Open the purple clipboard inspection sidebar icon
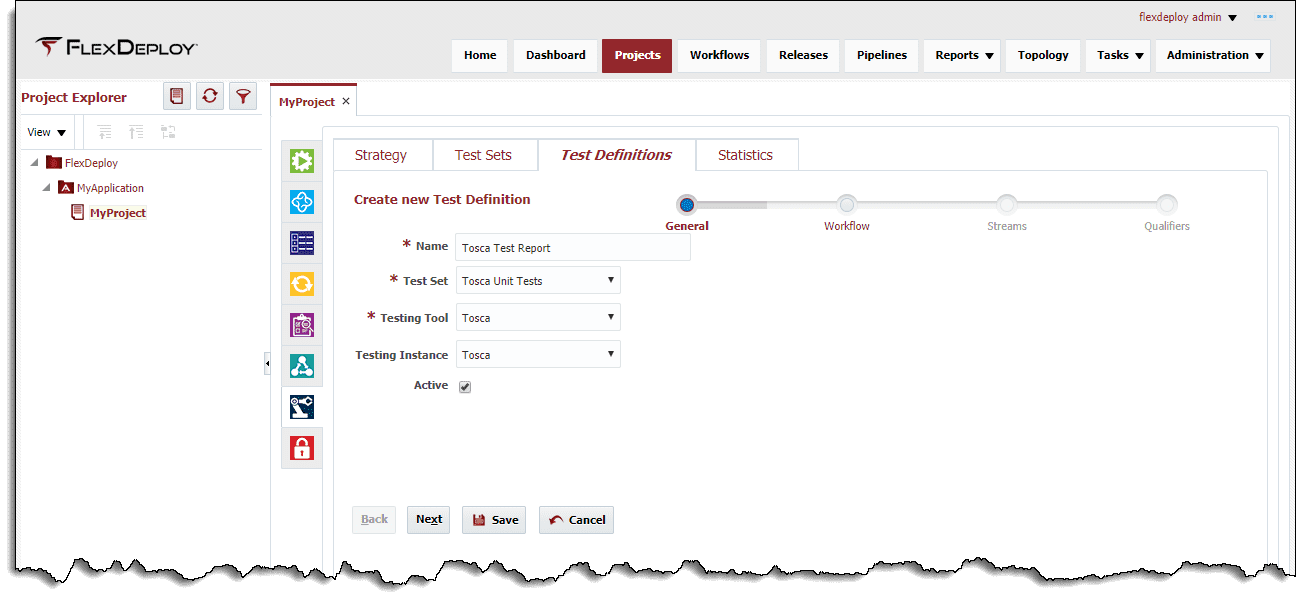1296x603 pixels. click(x=302, y=325)
